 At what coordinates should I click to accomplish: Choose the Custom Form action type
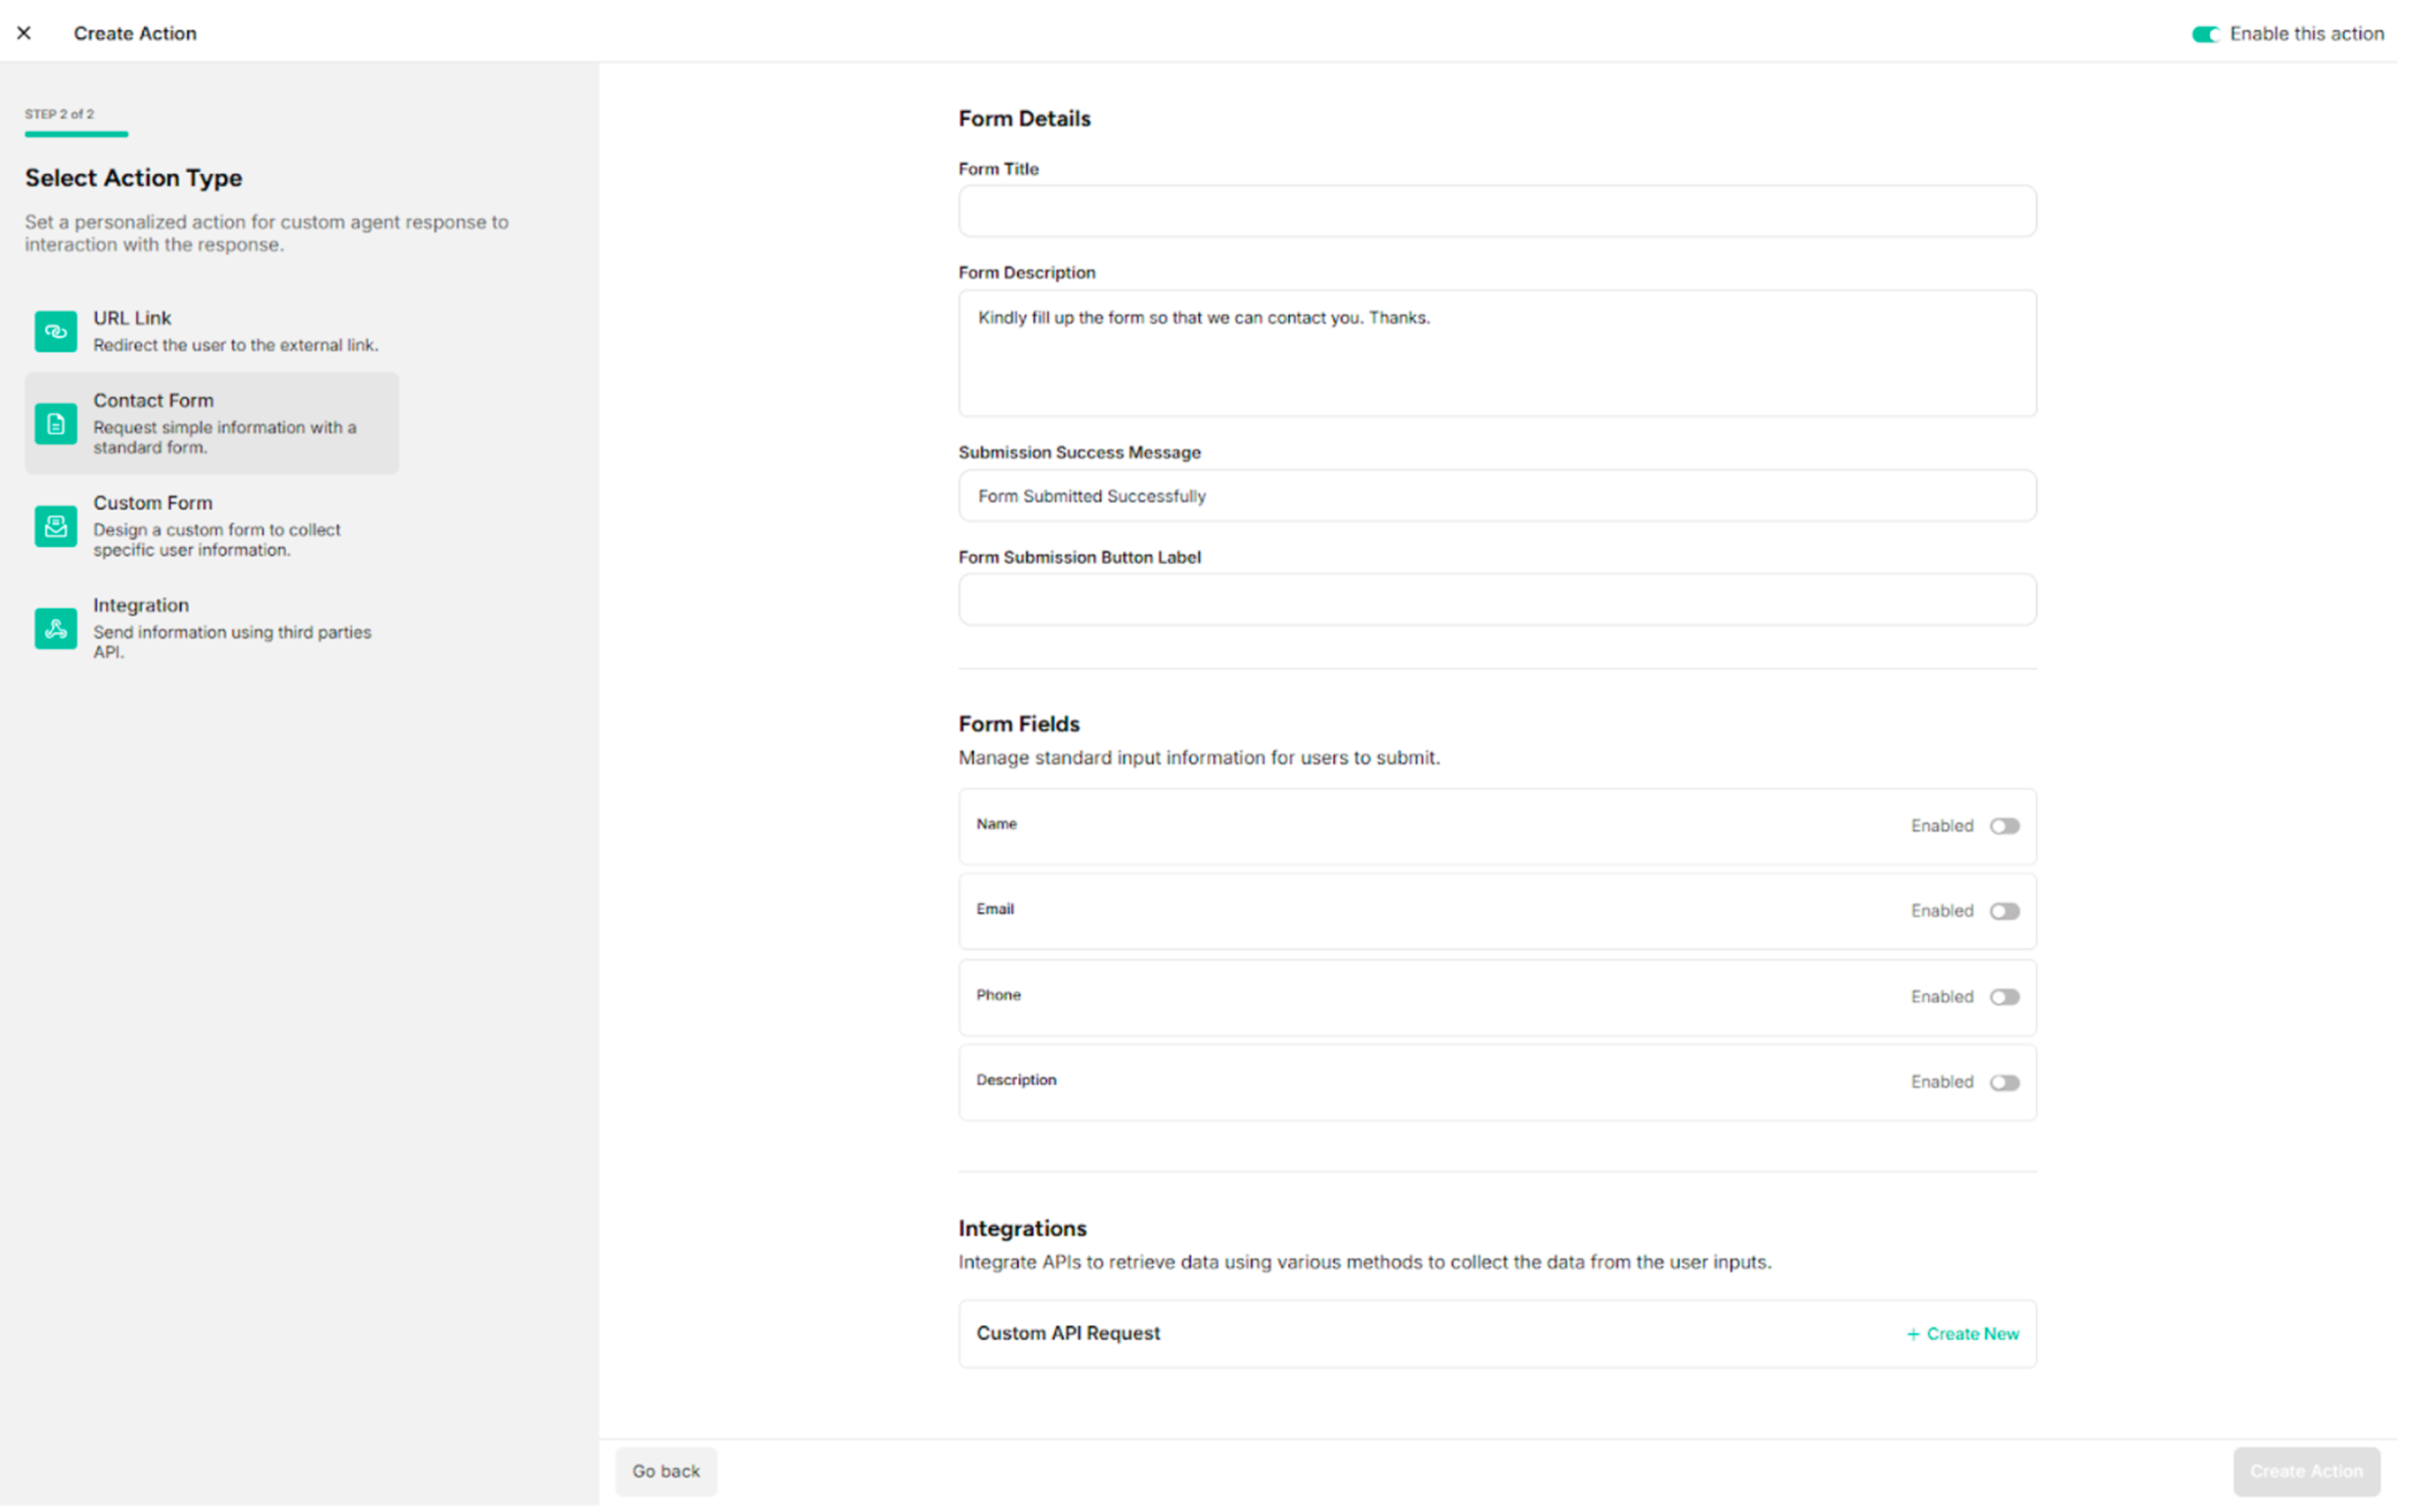click(x=212, y=526)
